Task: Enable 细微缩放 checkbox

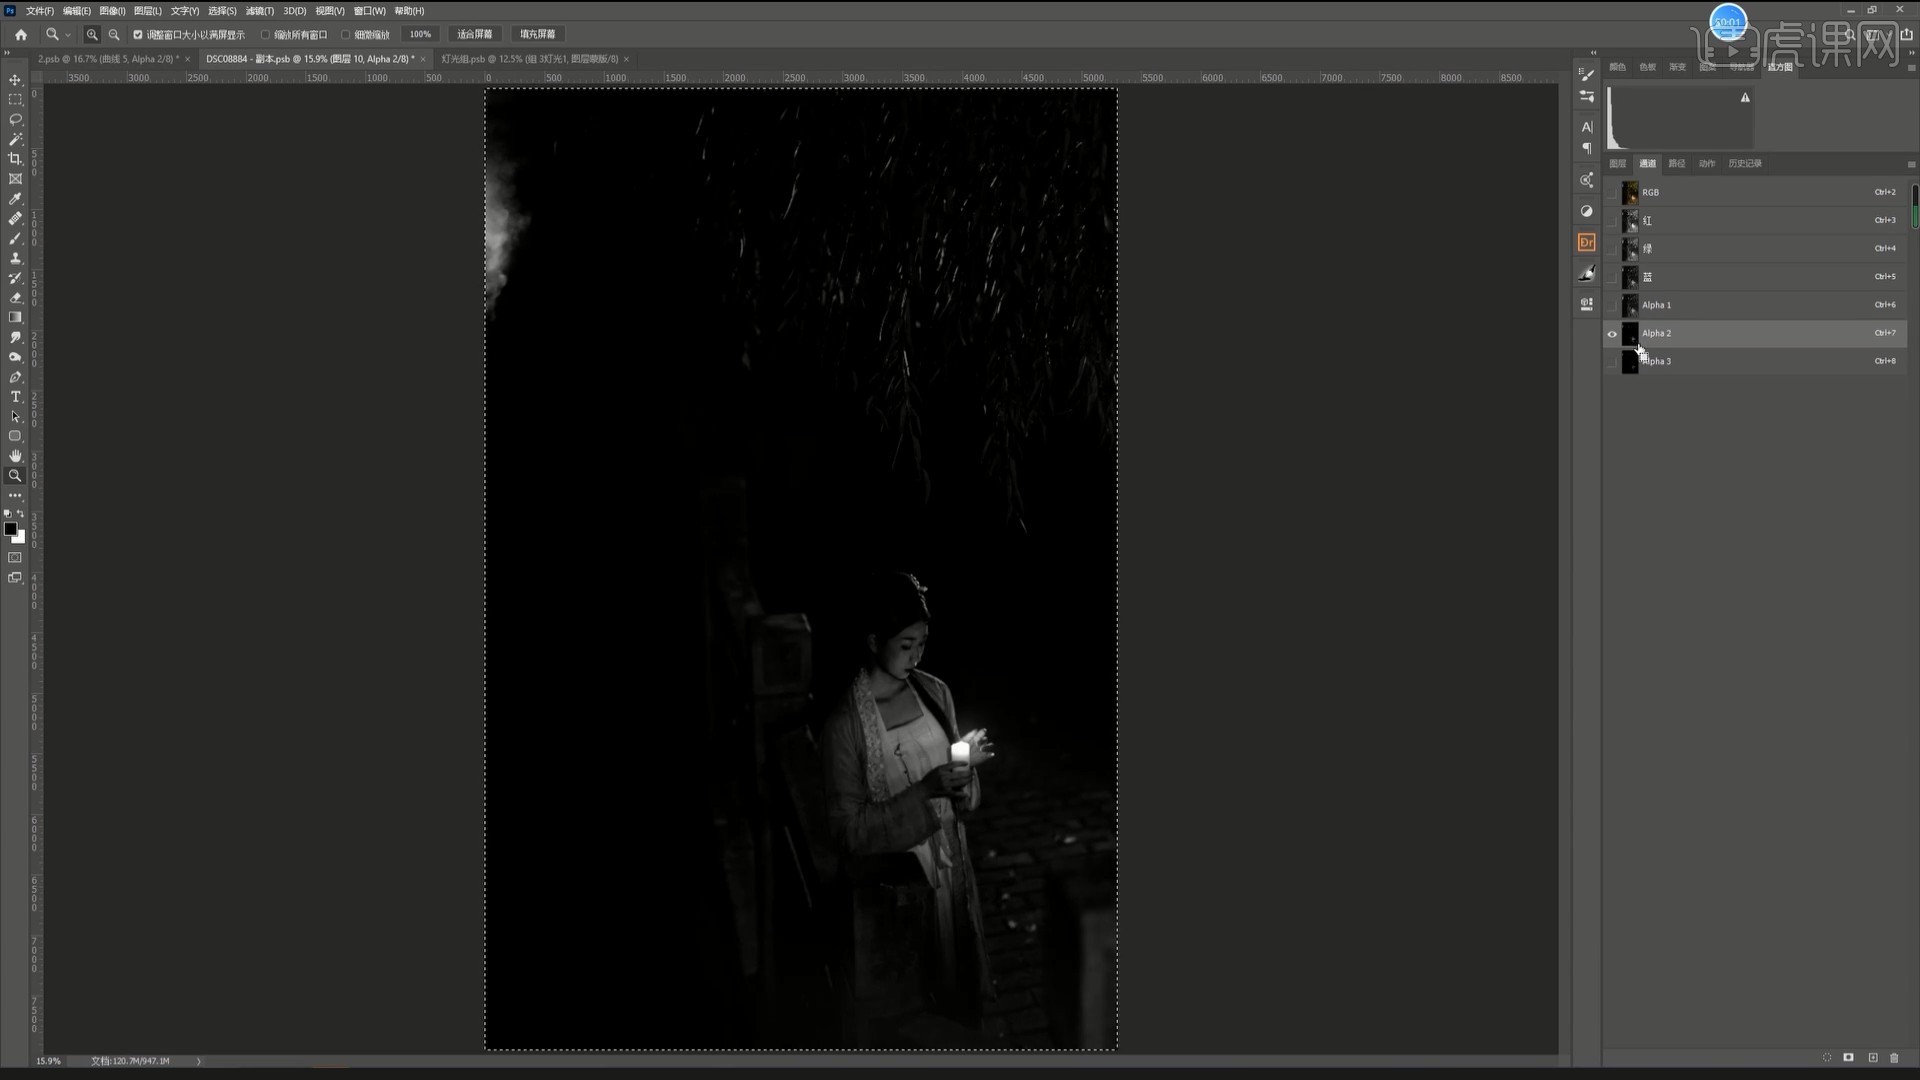Action: tap(346, 34)
